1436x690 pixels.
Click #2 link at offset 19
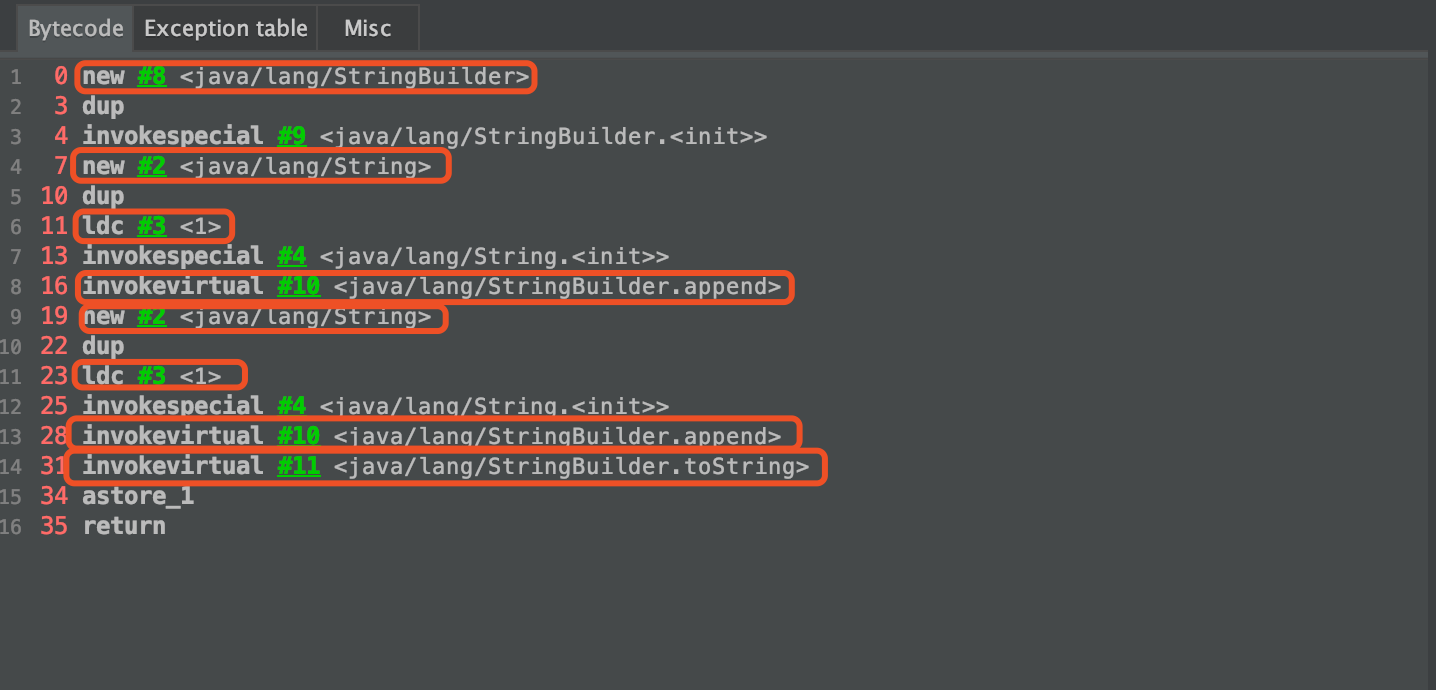(x=152, y=316)
